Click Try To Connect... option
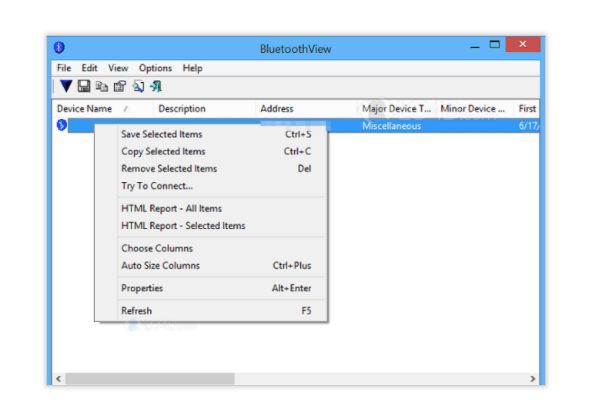Image resolution: width=602 pixels, height=410 pixels. click(211, 186)
